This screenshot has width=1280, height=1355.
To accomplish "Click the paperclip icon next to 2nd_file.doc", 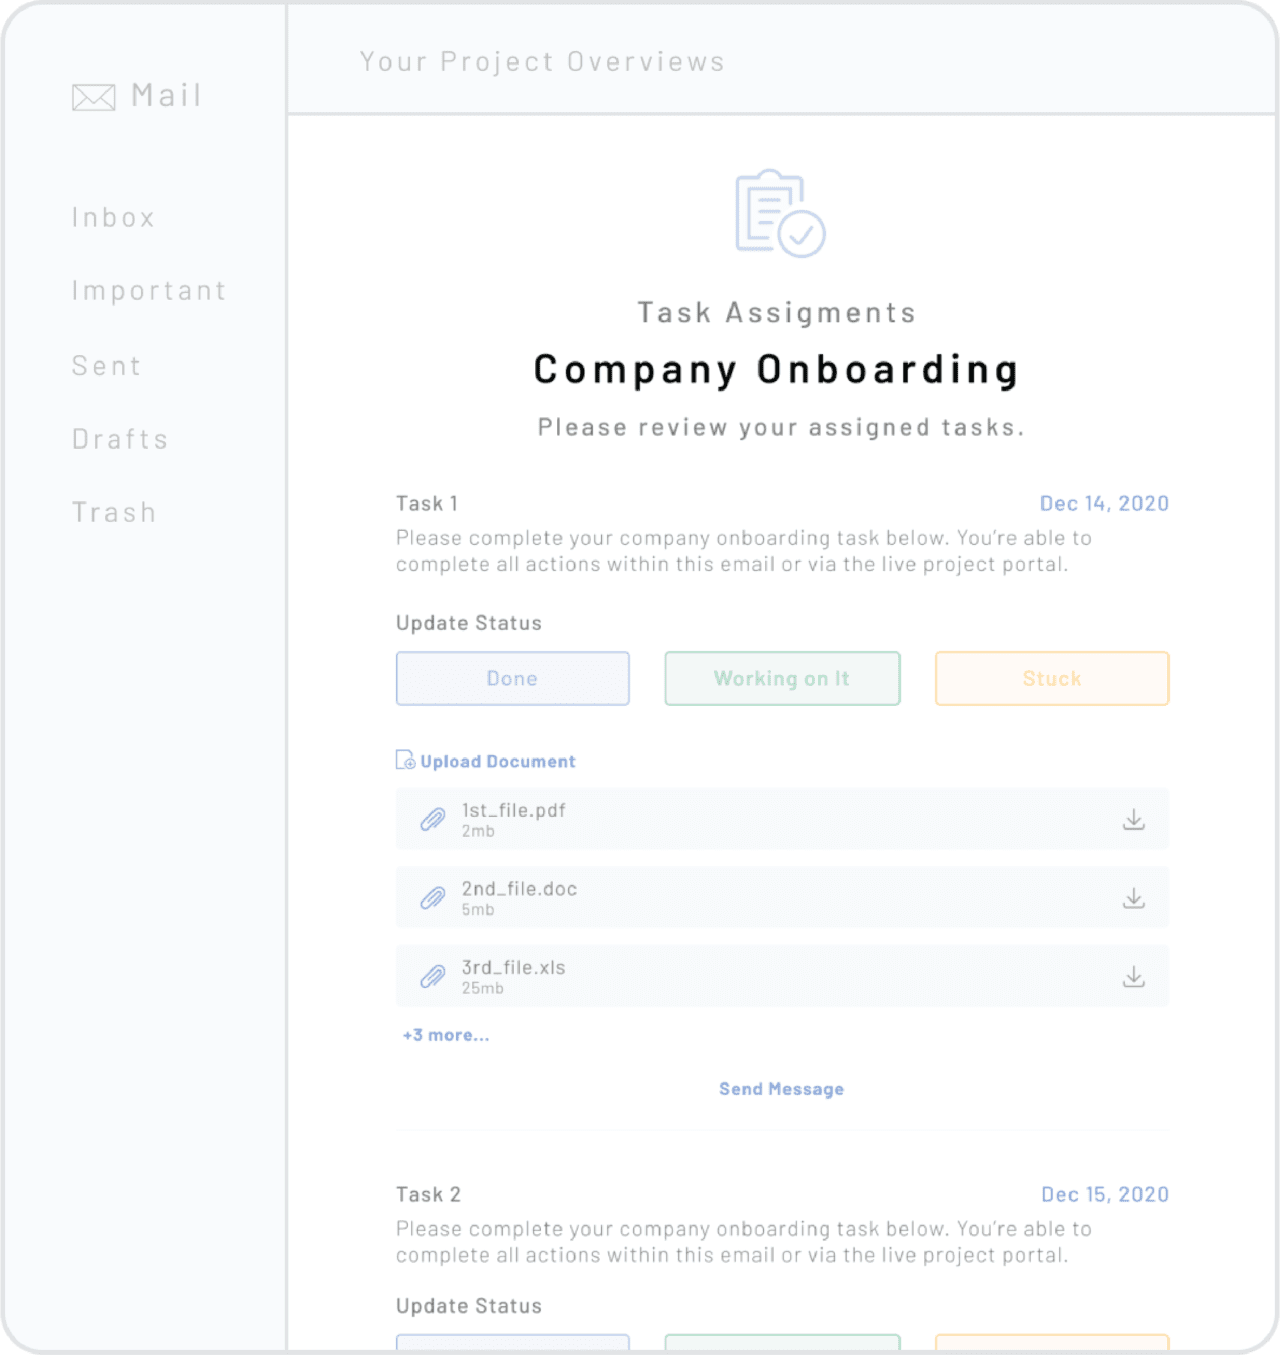I will 431,897.
